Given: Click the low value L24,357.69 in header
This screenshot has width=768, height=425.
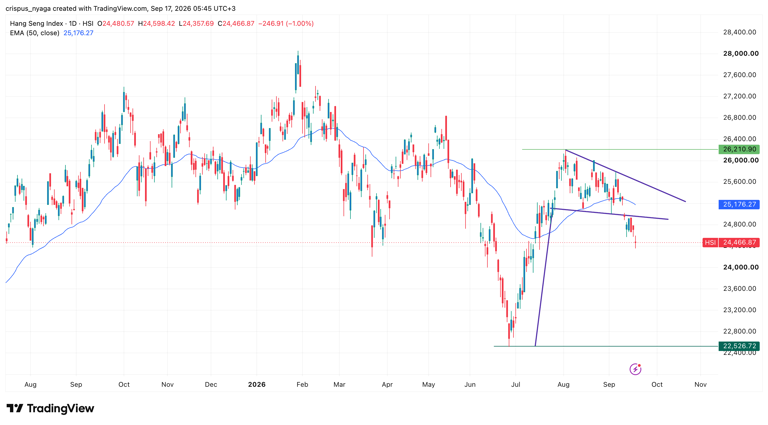Looking at the screenshot, I should click(196, 24).
